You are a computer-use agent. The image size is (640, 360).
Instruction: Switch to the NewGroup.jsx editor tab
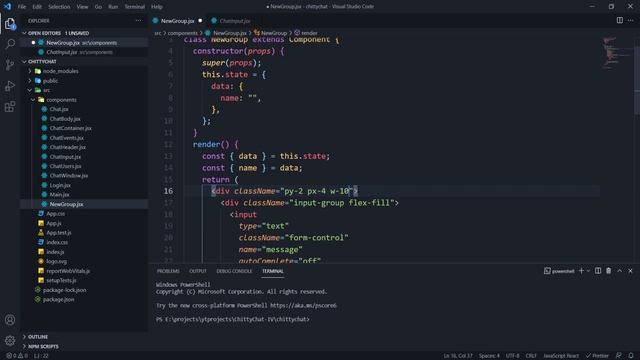(178, 21)
